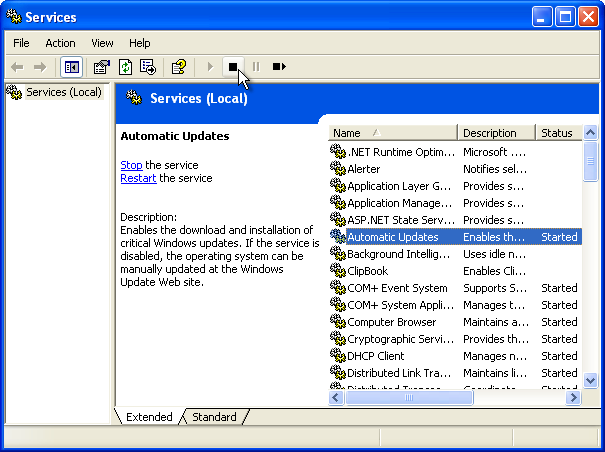Click the Restart the service link
Image resolution: width=605 pixels, height=452 pixels.
click(139, 178)
